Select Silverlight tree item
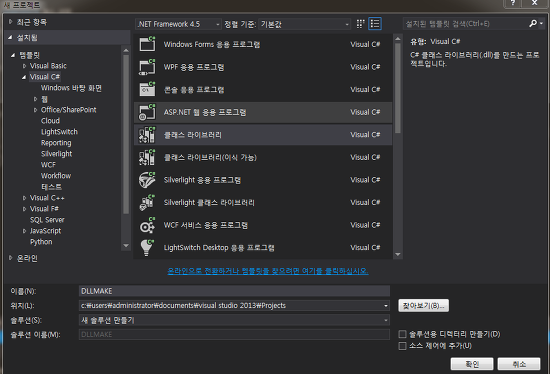The image size is (550, 374). tap(56, 154)
